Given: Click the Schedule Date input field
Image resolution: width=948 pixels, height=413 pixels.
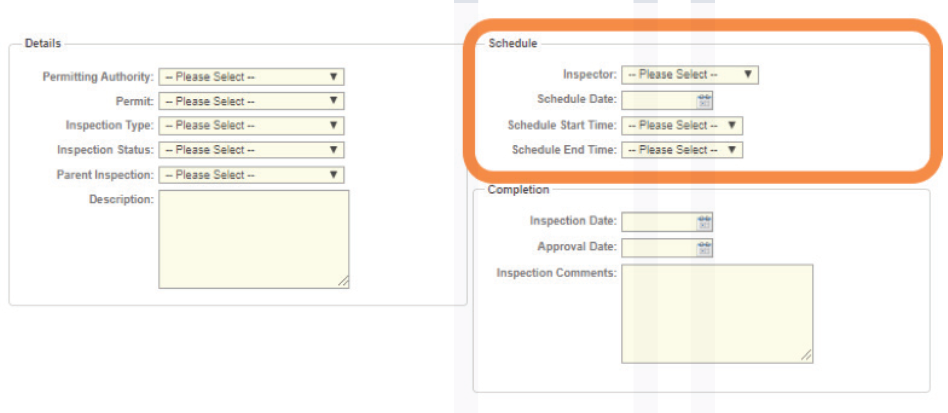Looking at the screenshot, I should click(x=659, y=100).
